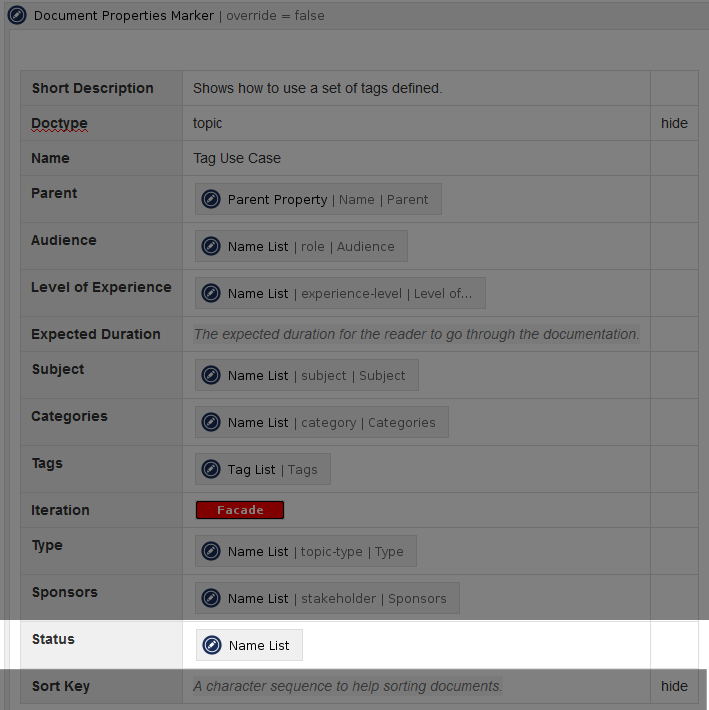Click the Expected Duration placeholder text

[x=416, y=334]
